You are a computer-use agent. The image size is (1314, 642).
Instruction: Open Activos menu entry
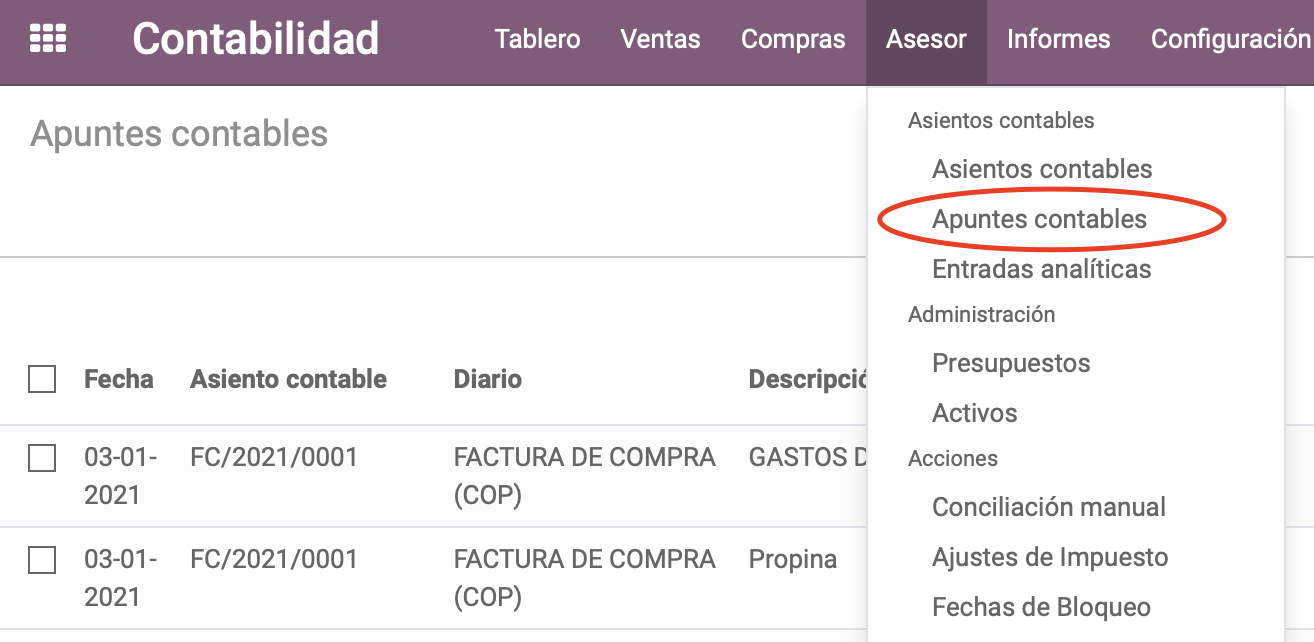click(975, 413)
